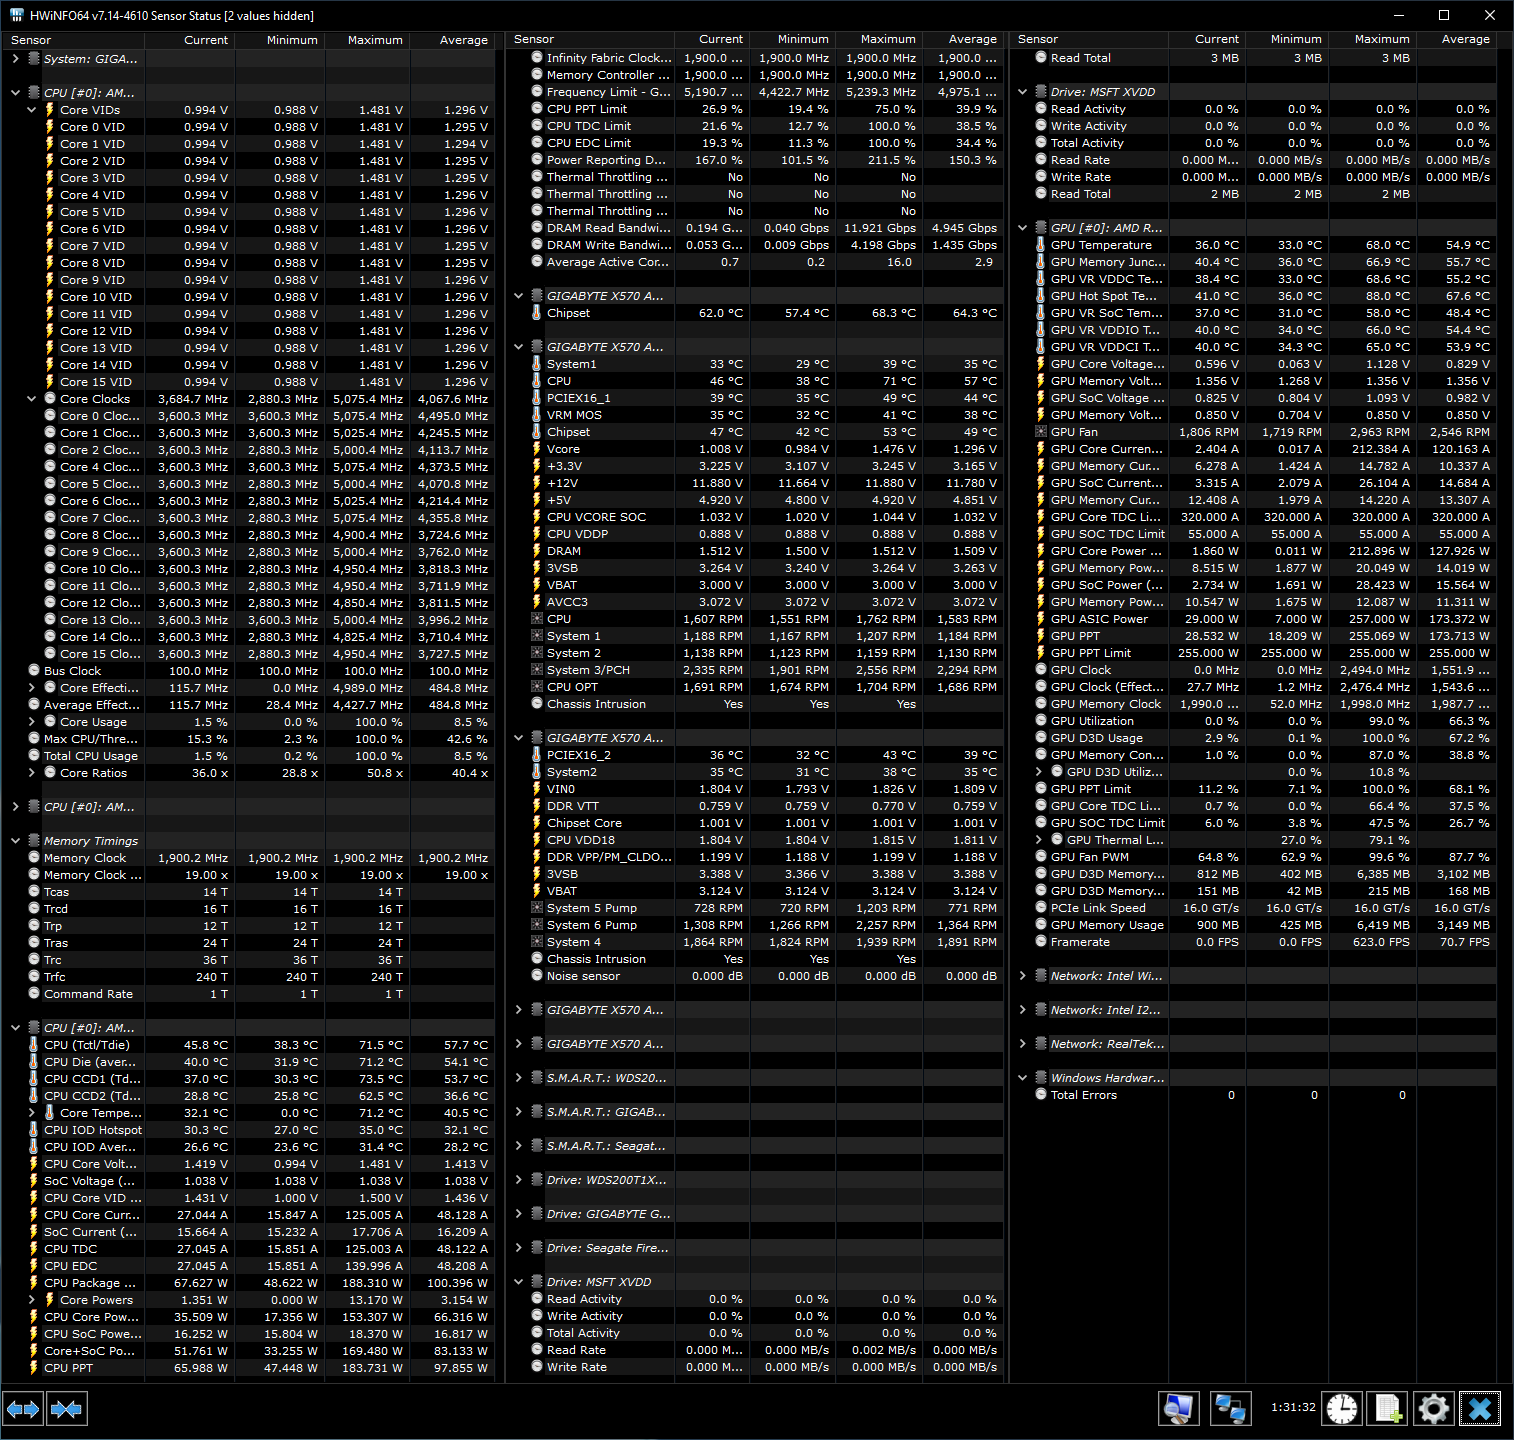Expand the Network: Intel Wi... group
The height and width of the screenshot is (1440, 1514).
pyautogui.click(x=1022, y=976)
